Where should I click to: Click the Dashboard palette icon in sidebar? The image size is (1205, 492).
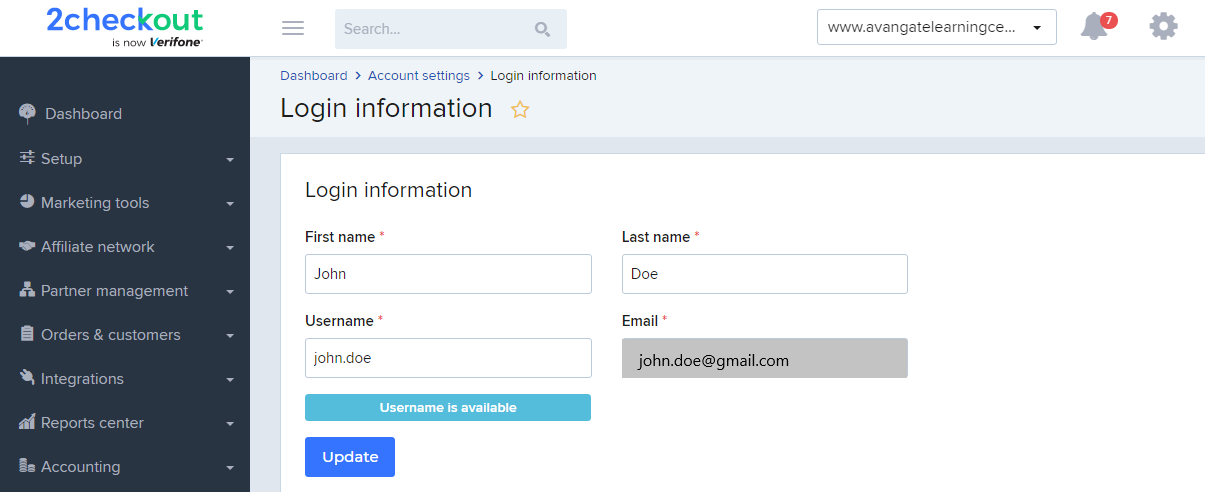click(27, 113)
